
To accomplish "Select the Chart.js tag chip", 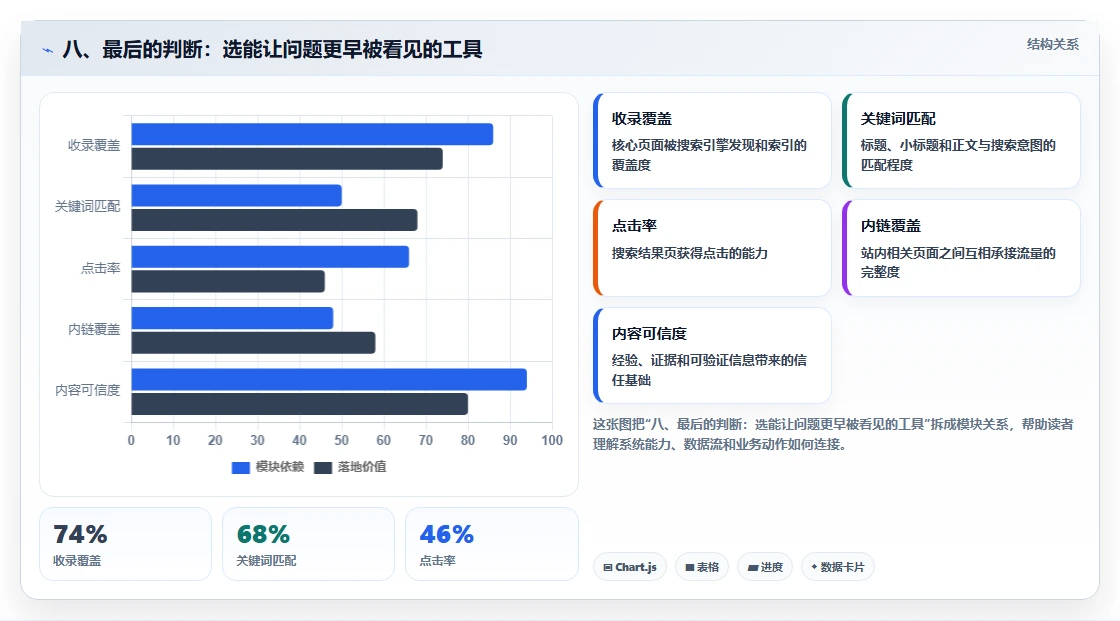I will (x=630, y=567).
